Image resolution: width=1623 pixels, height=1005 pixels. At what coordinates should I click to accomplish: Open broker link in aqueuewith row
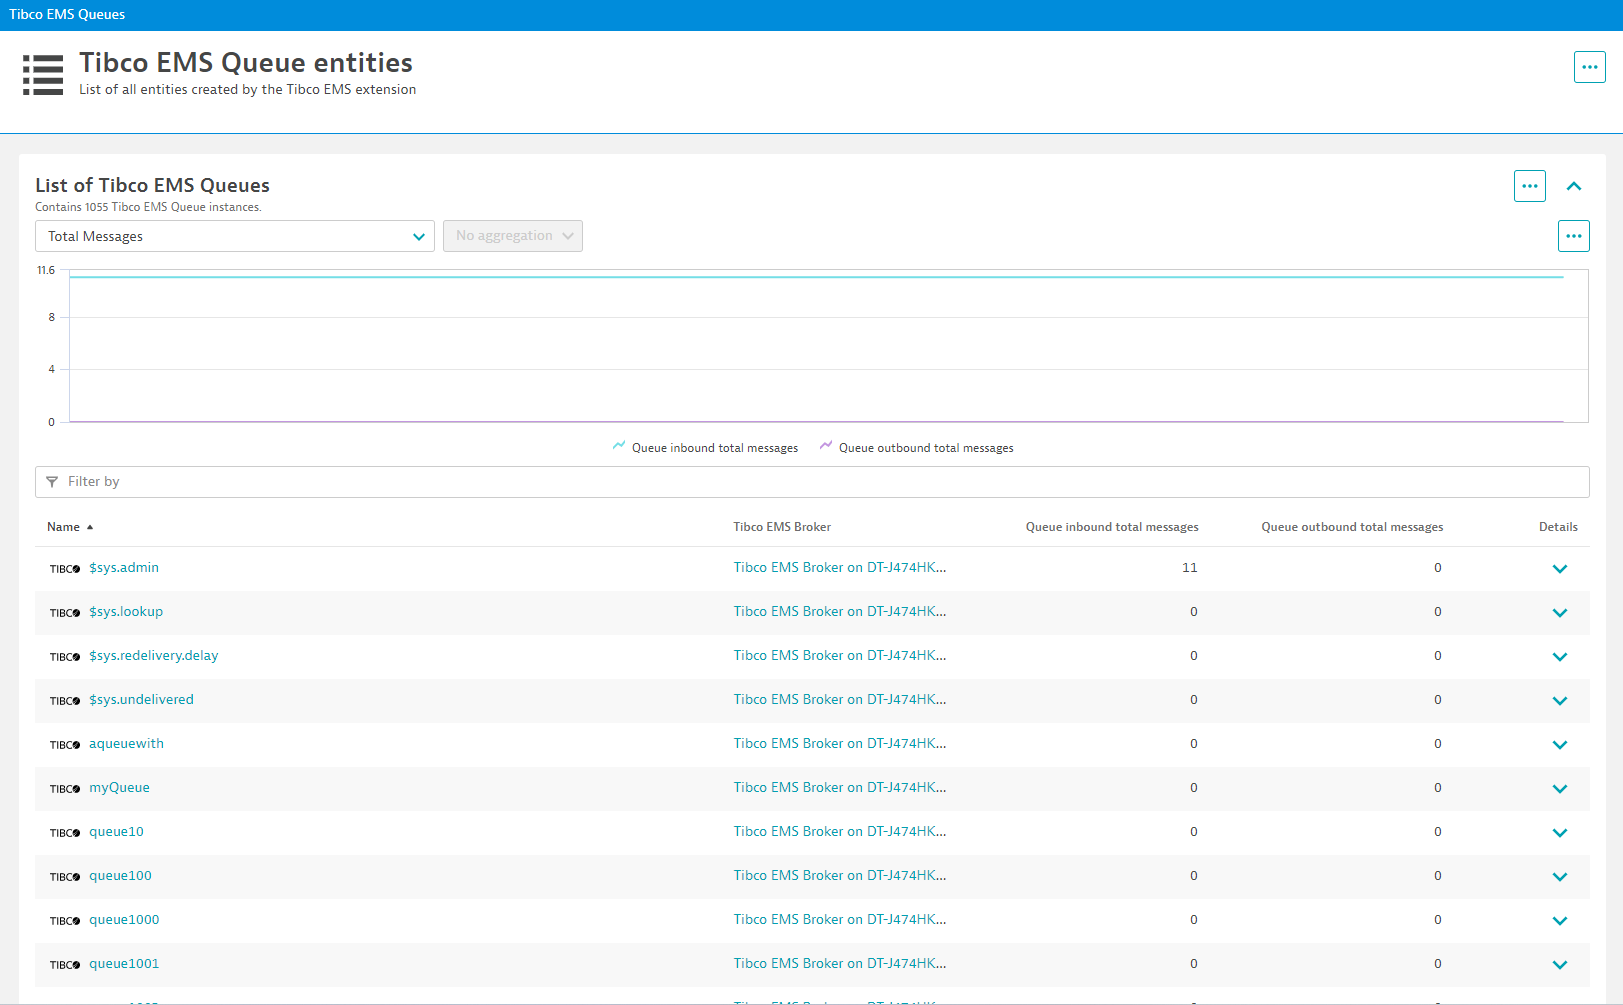pyautogui.click(x=840, y=744)
